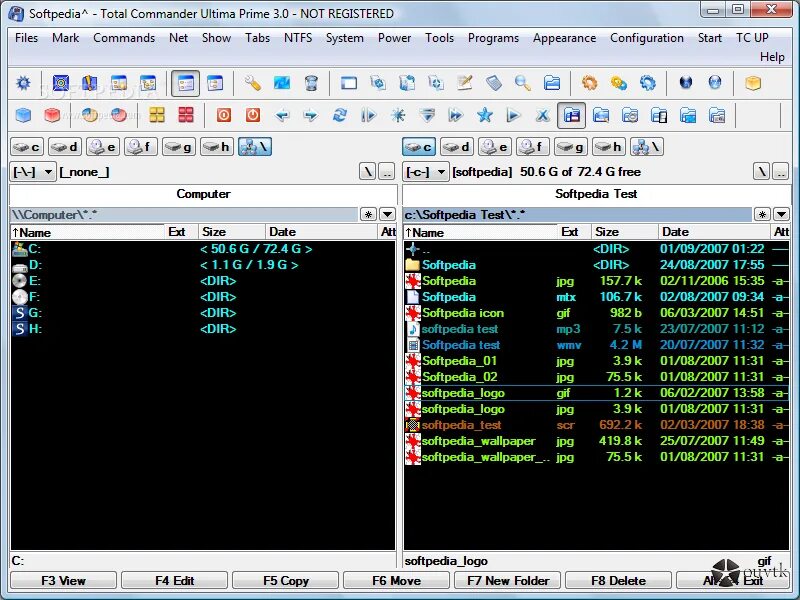The width and height of the screenshot is (800, 600).
Task: Click right panel asterisk favorites button
Action: 762,214
